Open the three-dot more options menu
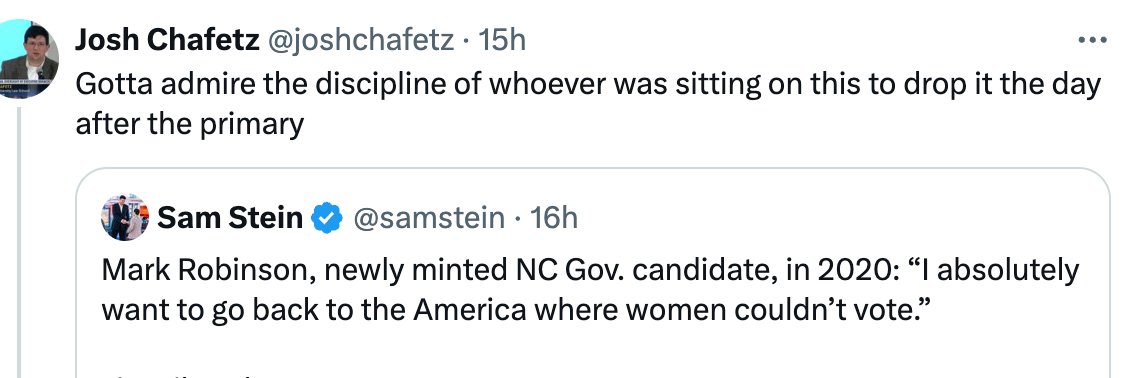 (1091, 41)
